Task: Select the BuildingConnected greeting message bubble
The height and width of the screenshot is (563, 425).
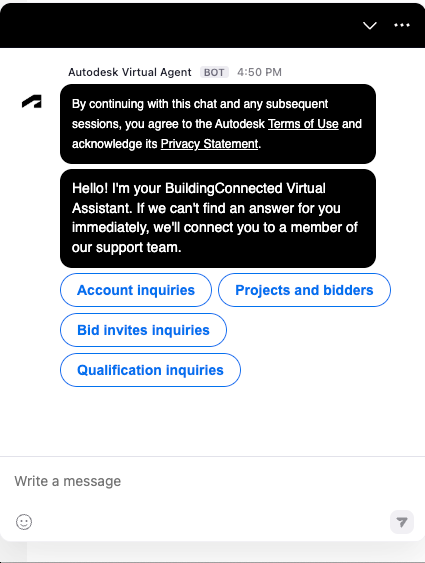Action: pyautogui.click(x=218, y=218)
